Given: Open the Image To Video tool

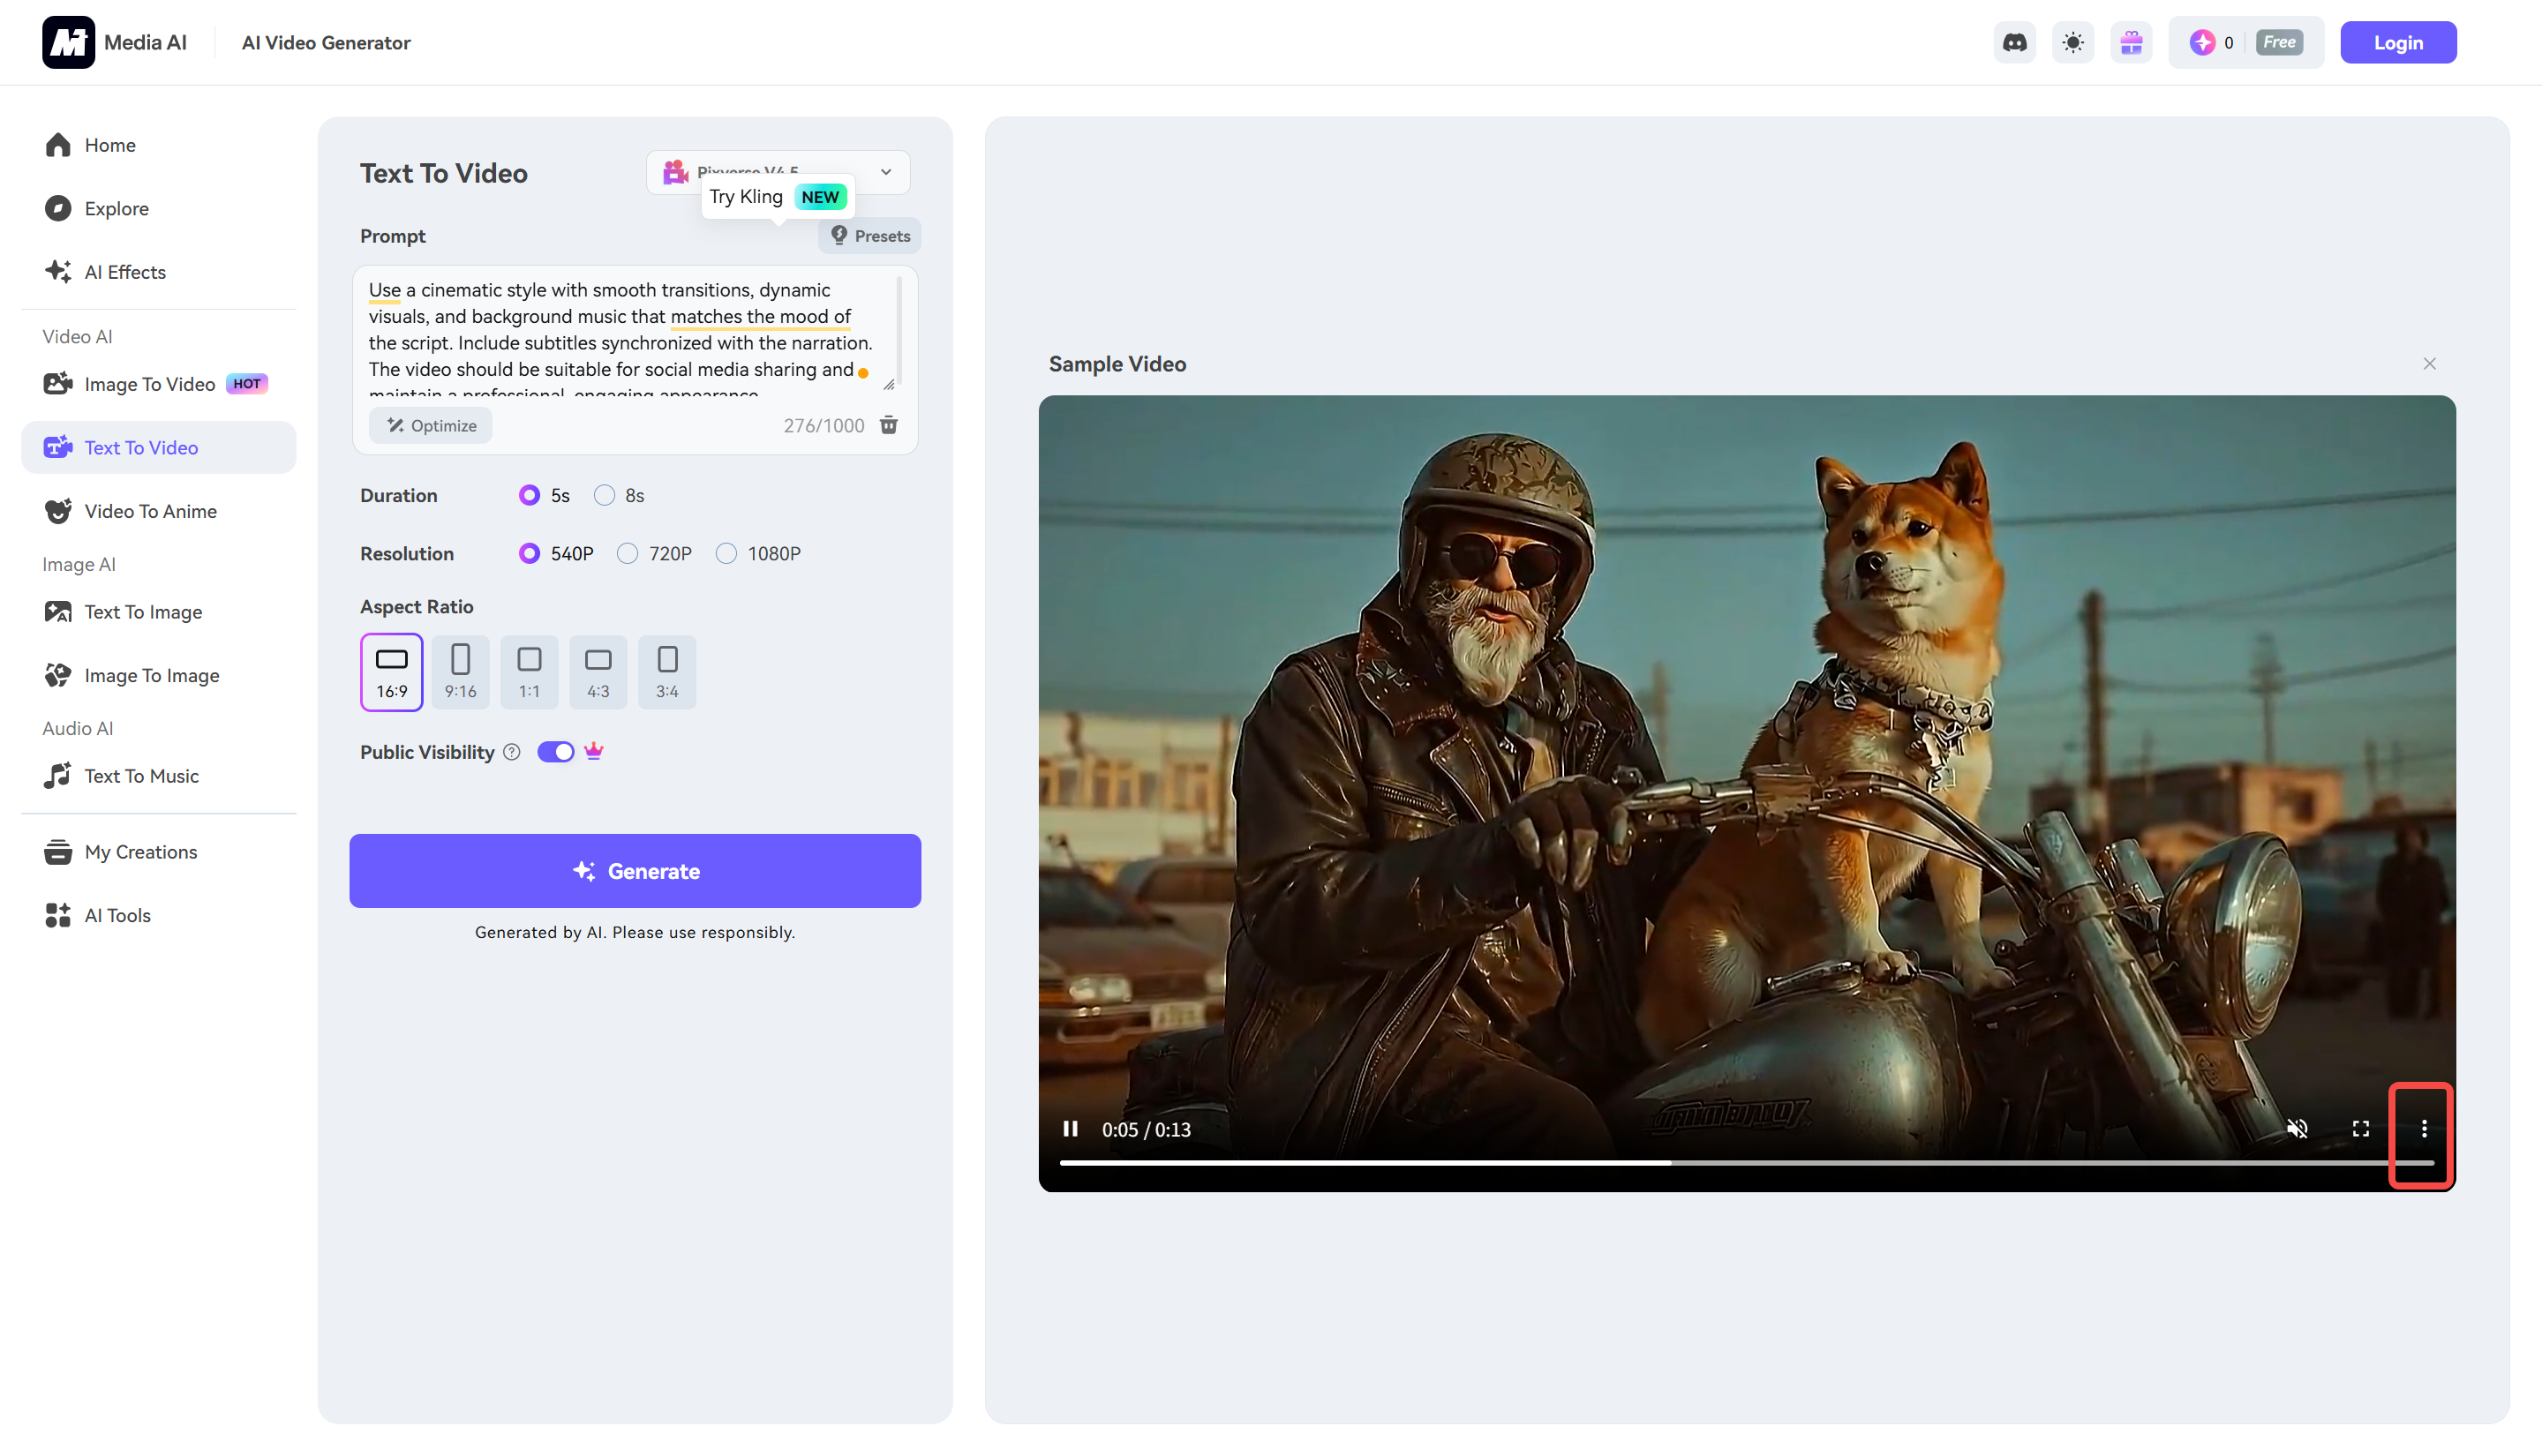Looking at the screenshot, I should pyautogui.click(x=150, y=383).
